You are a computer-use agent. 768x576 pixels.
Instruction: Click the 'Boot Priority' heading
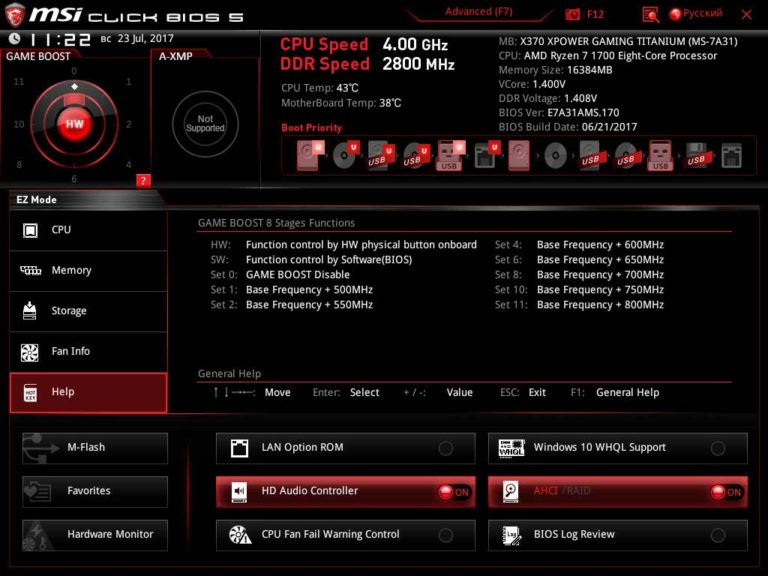click(312, 128)
